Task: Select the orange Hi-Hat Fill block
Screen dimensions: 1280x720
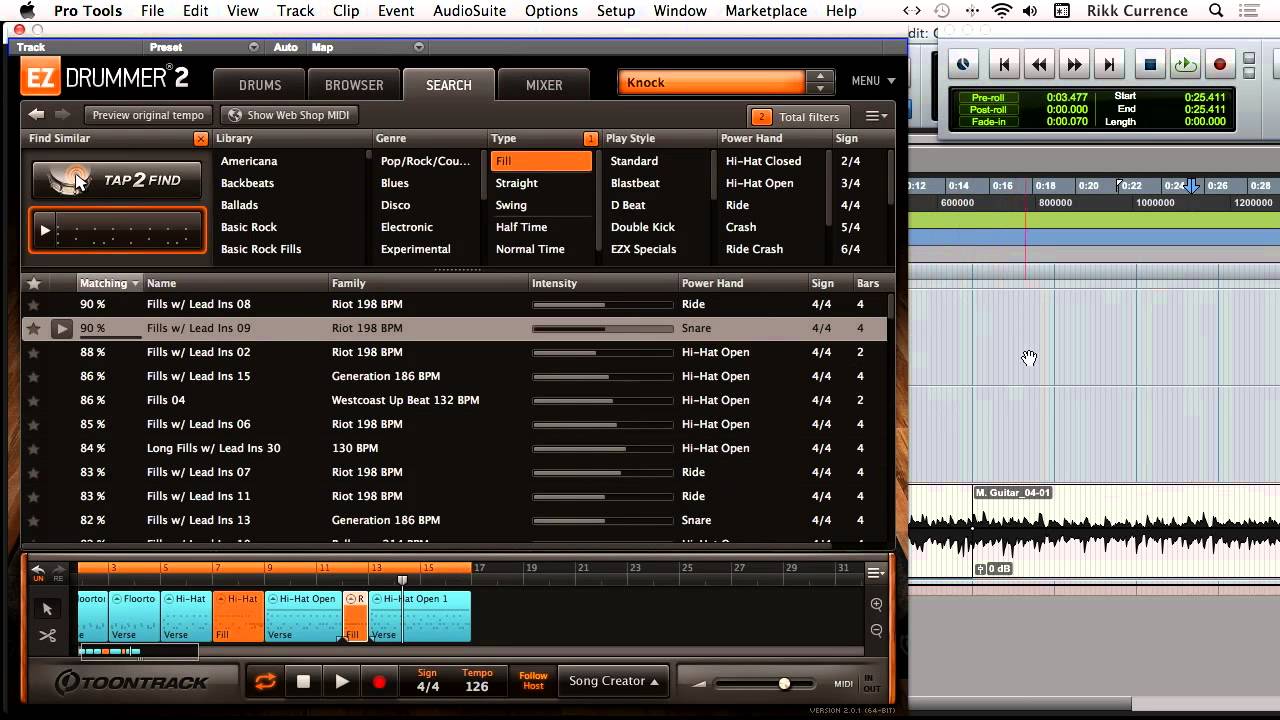Action: [239, 616]
